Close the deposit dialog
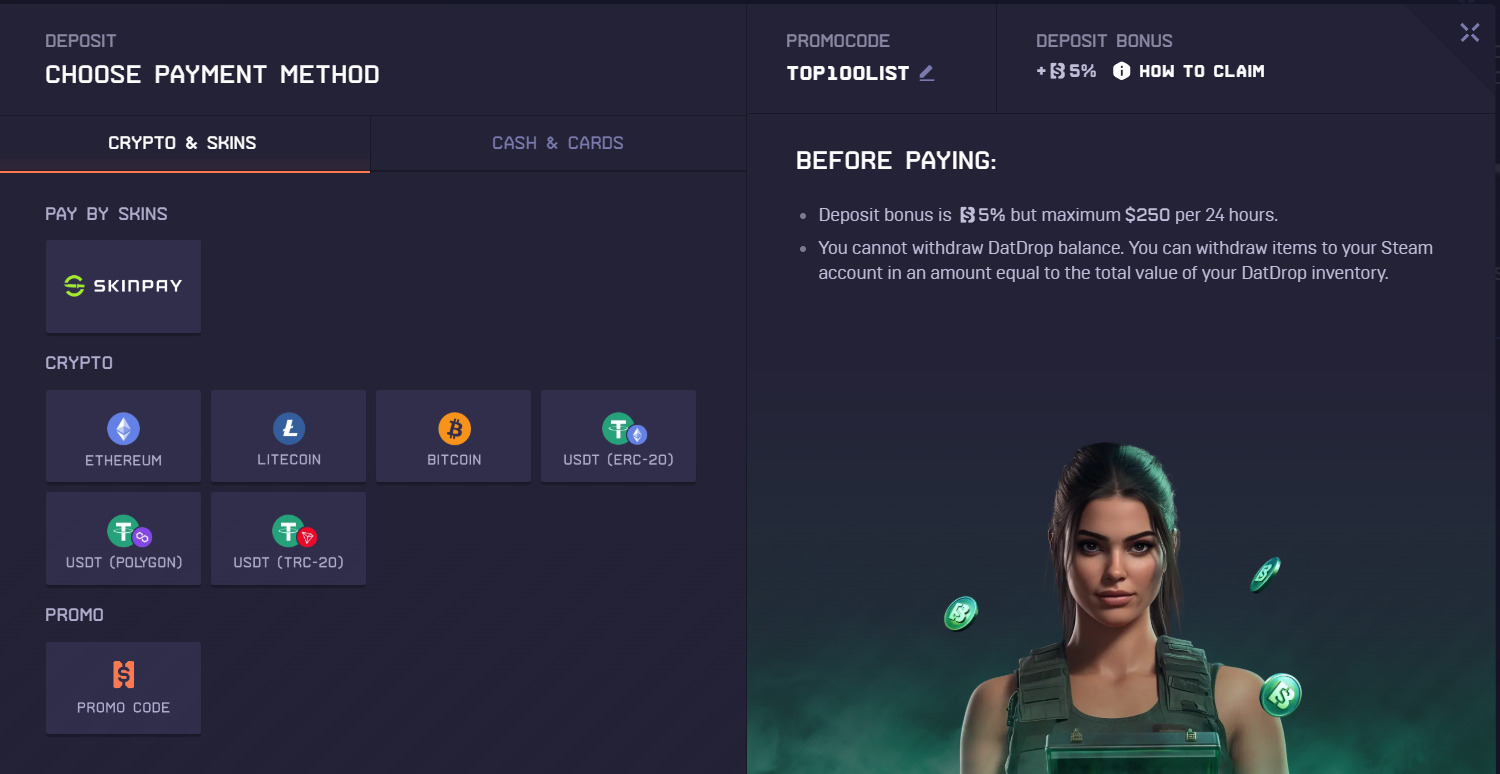Image resolution: width=1500 pixels, height=774 pixels. 1469,32
